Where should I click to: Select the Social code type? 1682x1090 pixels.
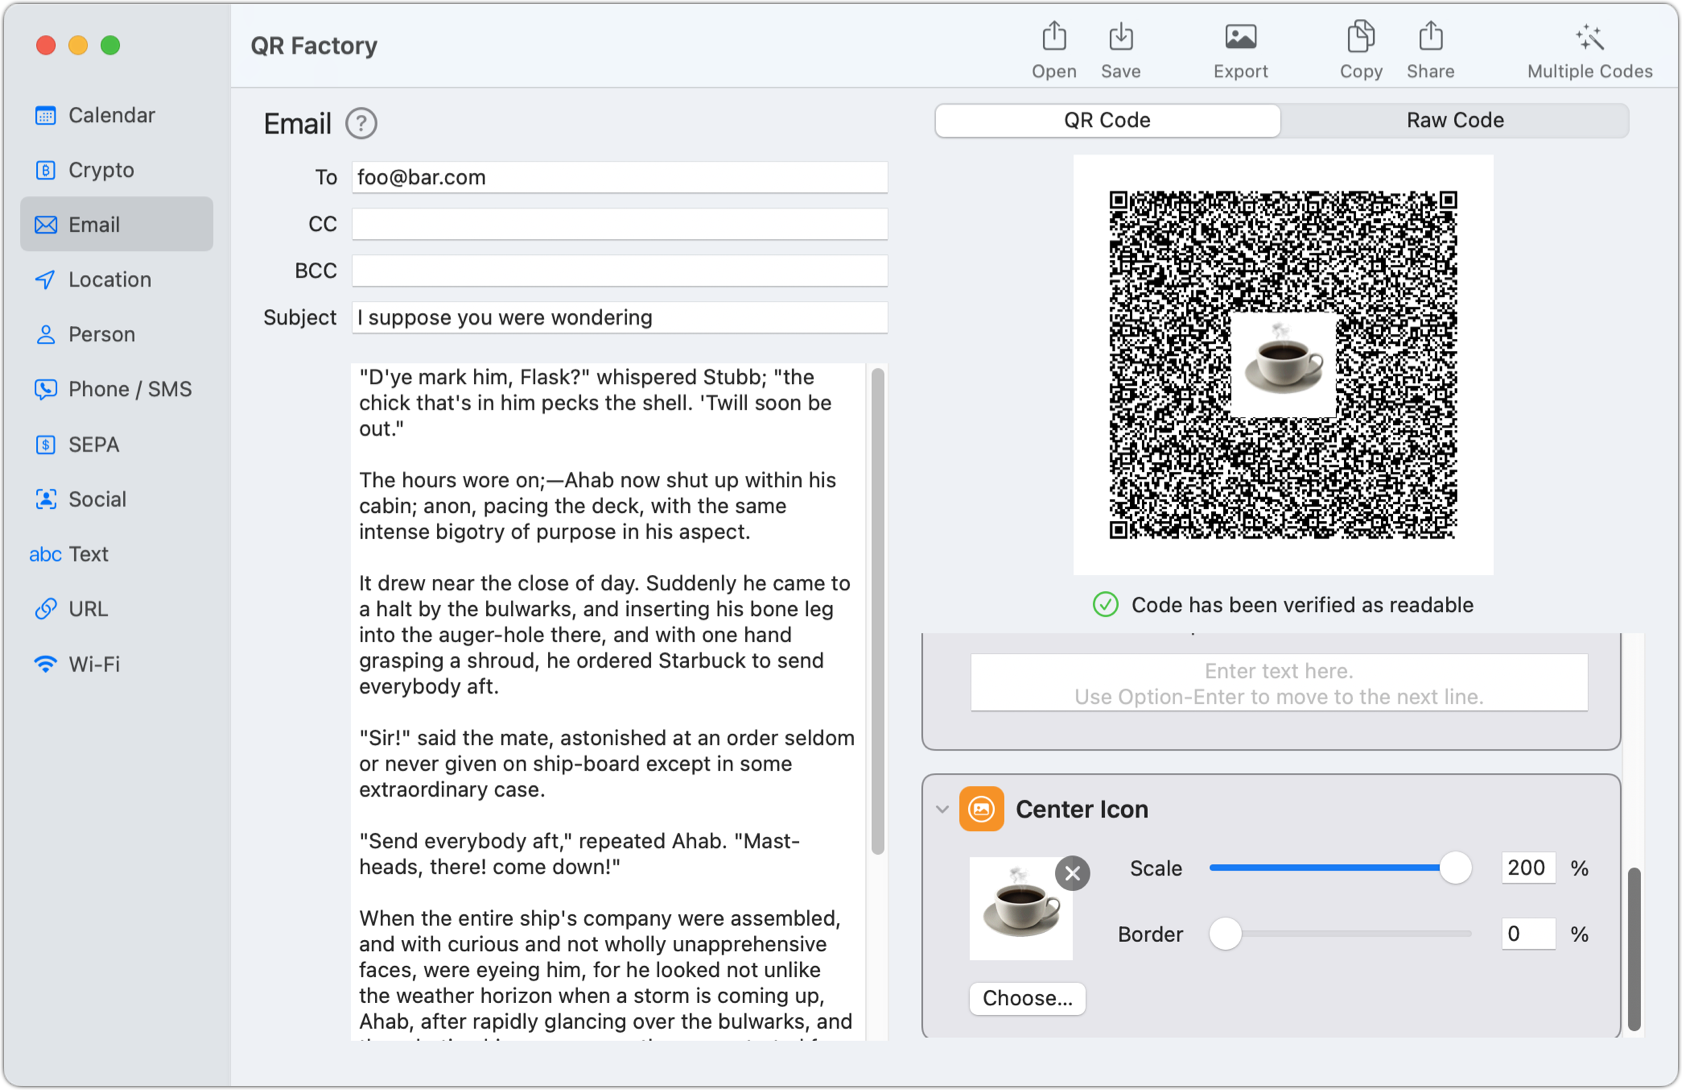[x=97, y=498]
